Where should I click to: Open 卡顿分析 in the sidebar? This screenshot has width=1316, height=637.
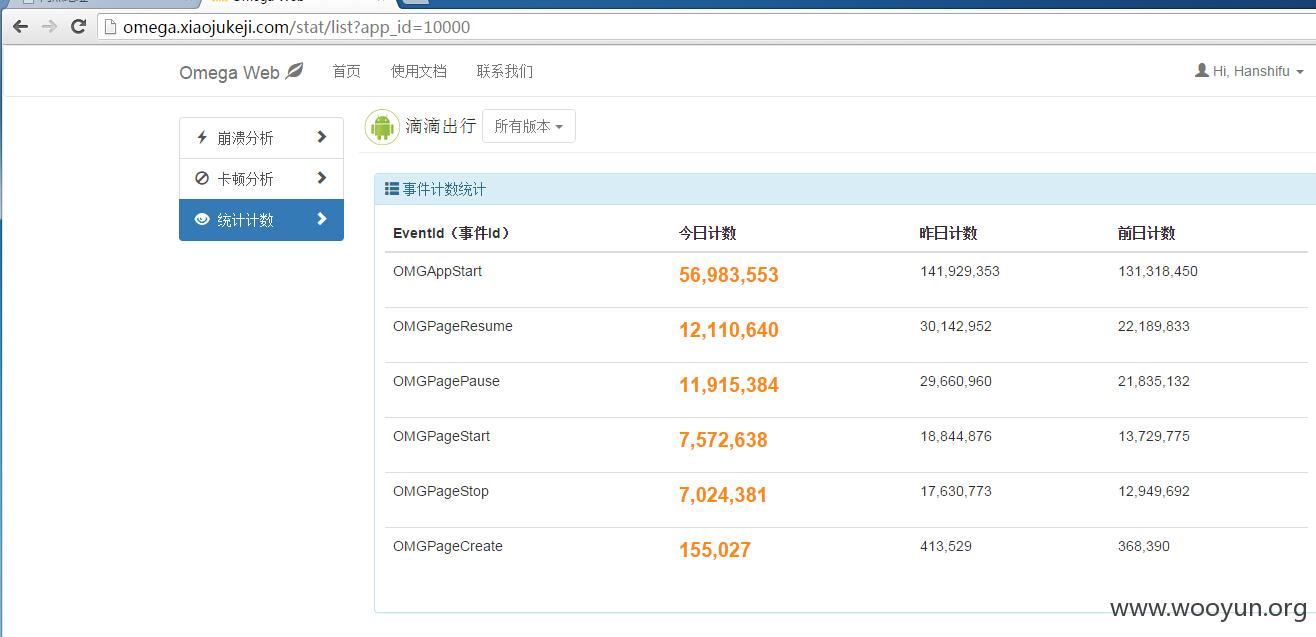coord(261,179)
